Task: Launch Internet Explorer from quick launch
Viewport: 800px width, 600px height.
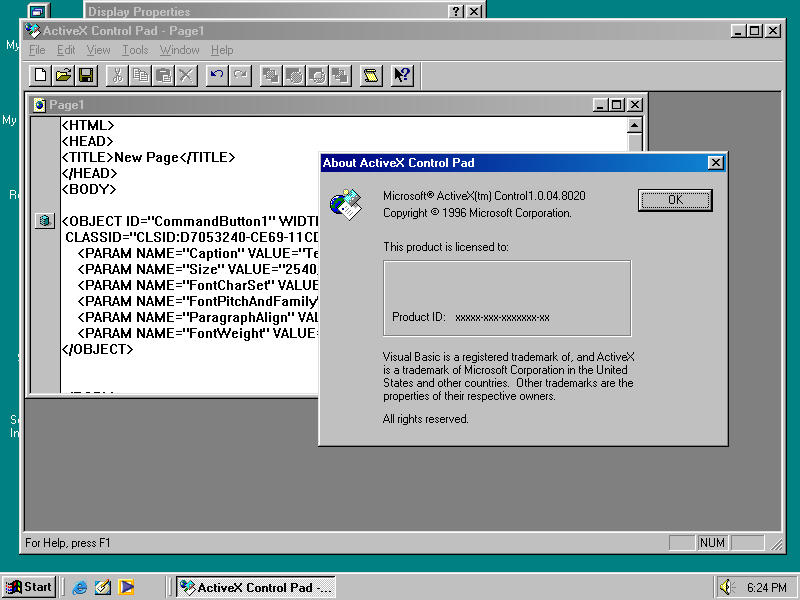Action: pos(80,587)
